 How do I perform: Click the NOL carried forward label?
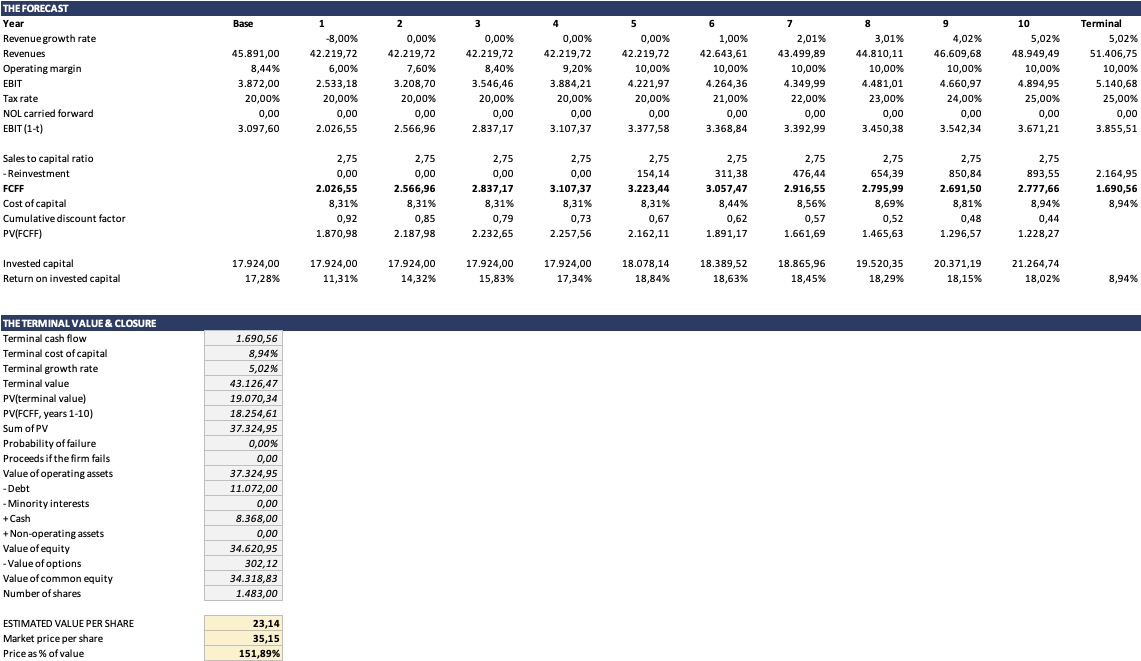(48, 114)
